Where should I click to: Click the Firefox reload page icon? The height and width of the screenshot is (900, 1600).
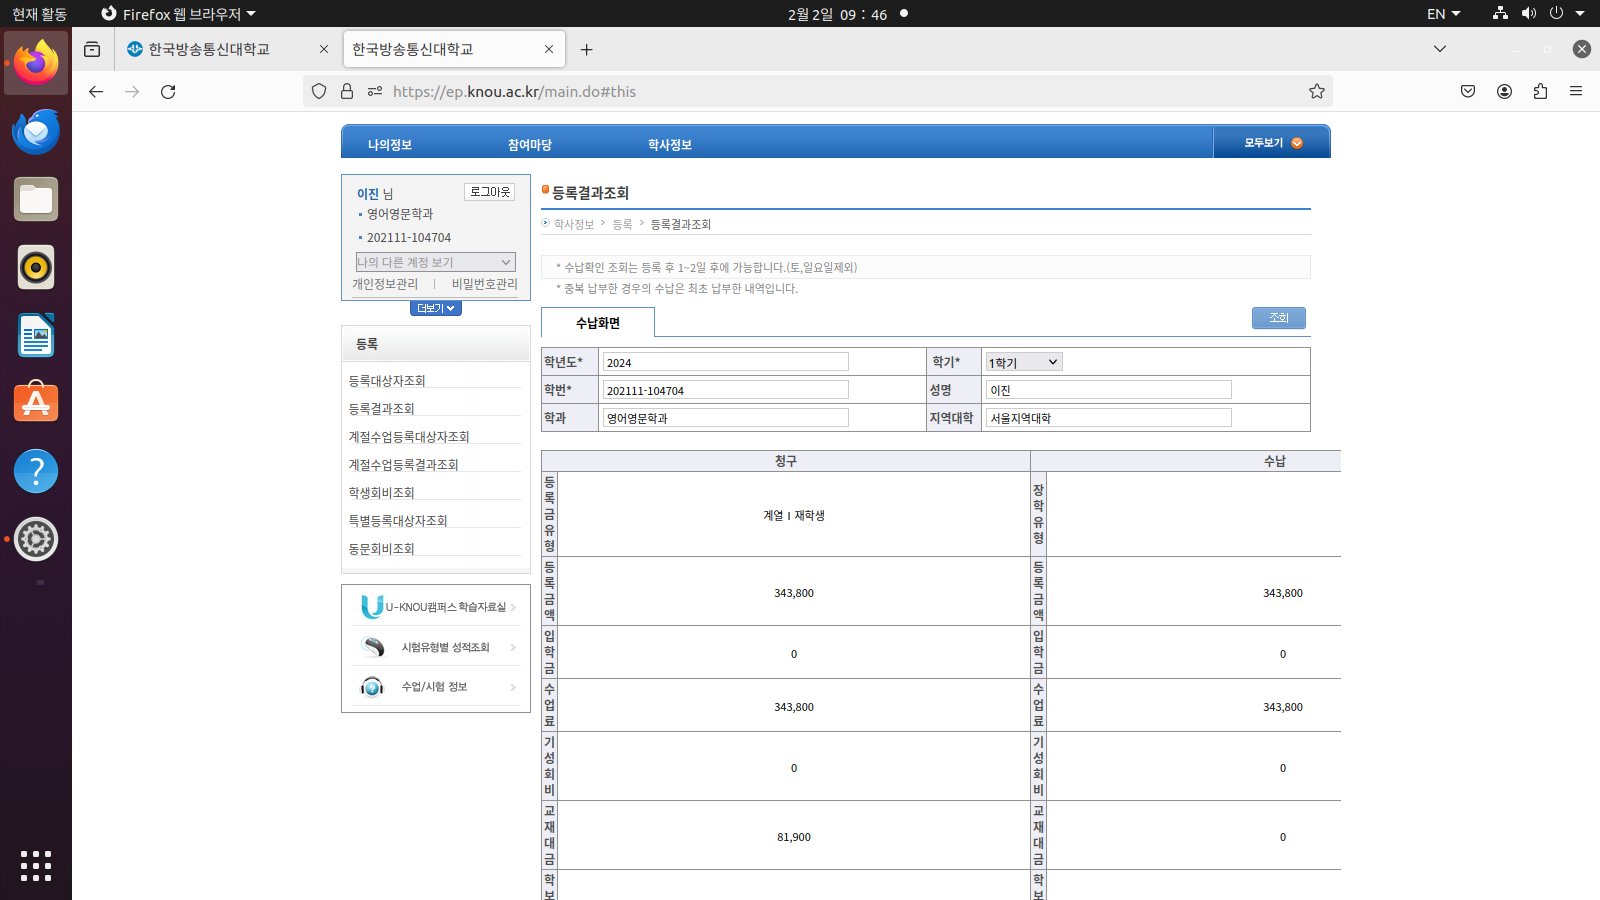point(168,92)
